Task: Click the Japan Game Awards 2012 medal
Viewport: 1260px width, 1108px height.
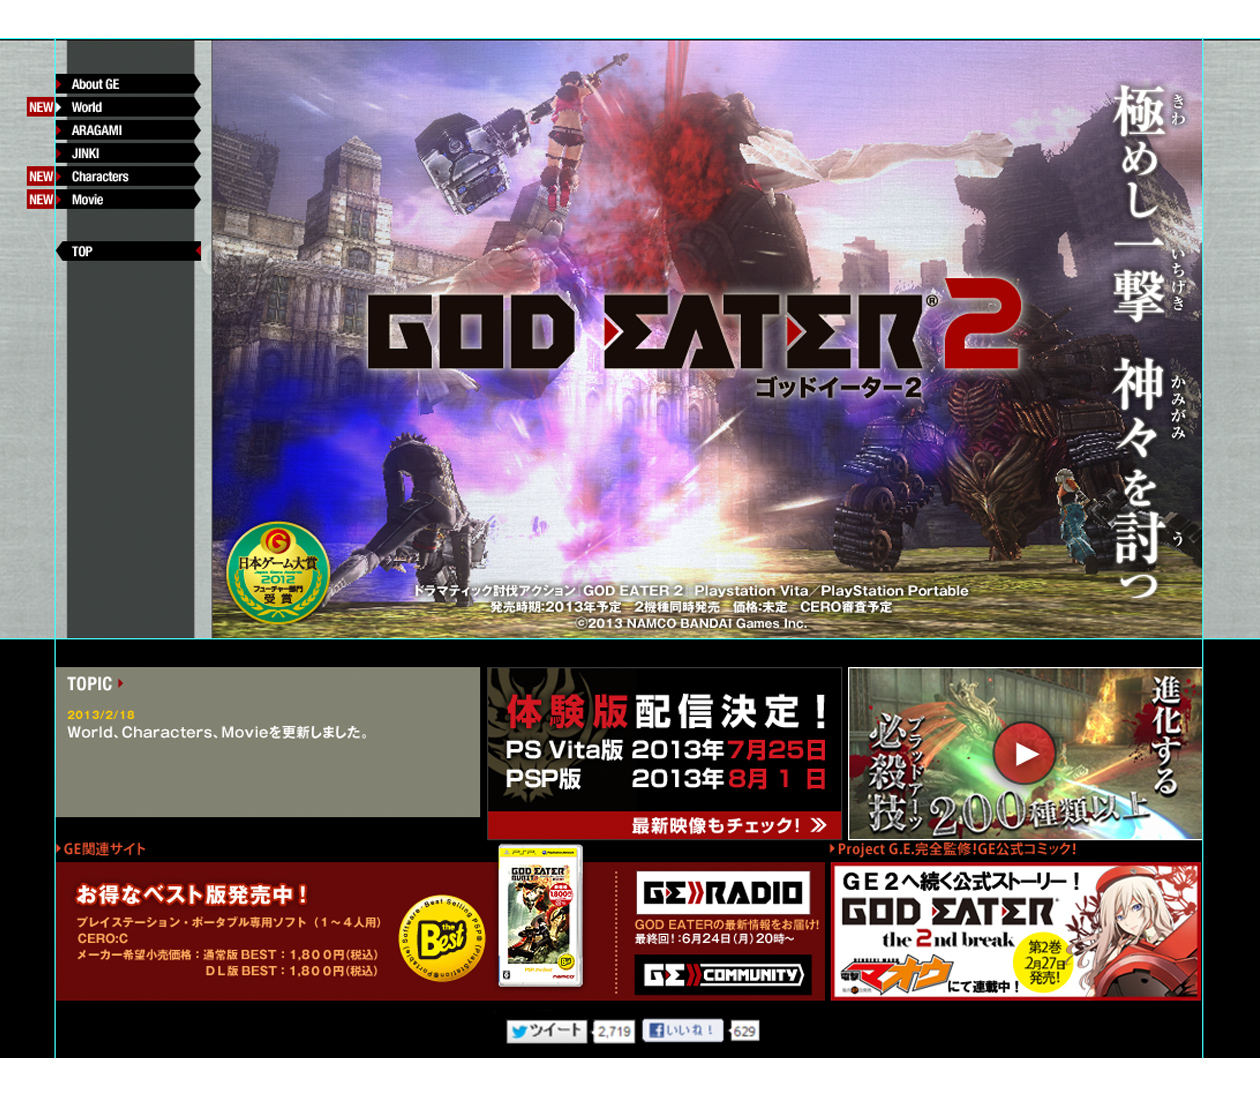Action: (278, 573)
